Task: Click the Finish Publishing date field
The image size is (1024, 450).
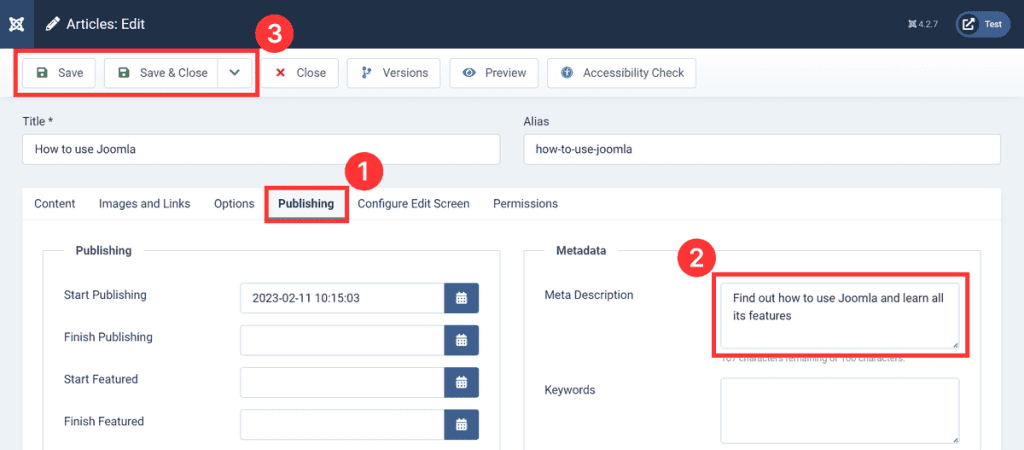Action: pos(342,340)
